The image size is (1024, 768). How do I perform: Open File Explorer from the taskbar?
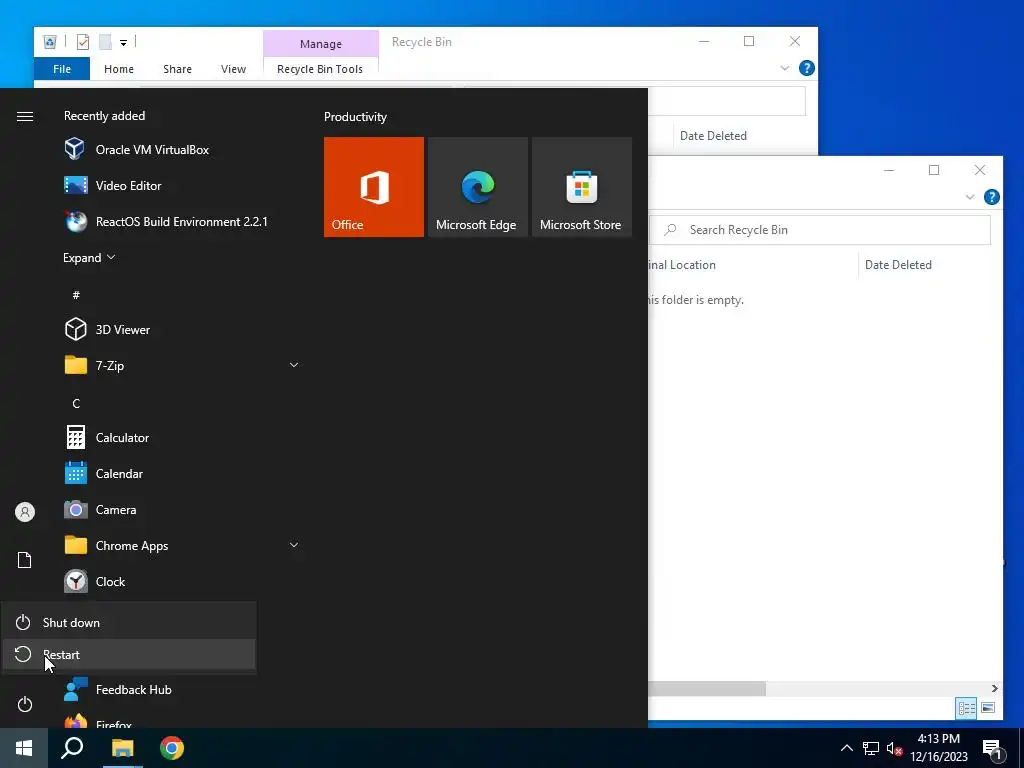click(122, 748)
